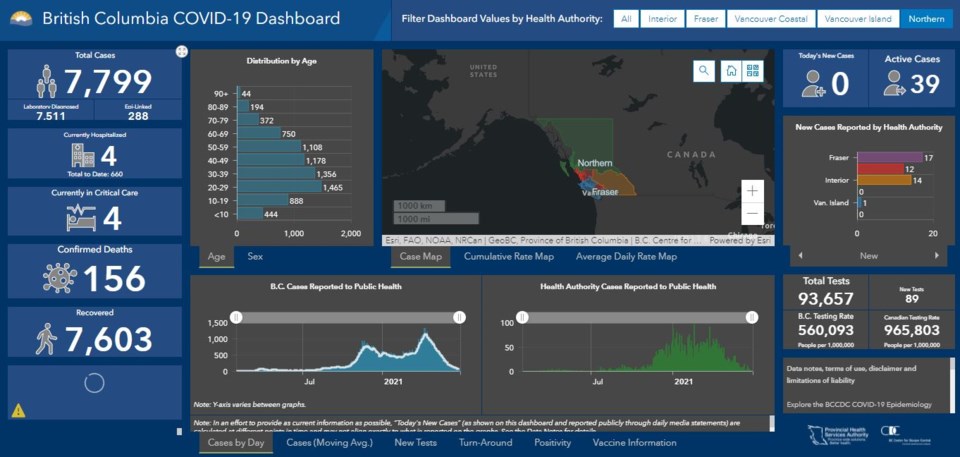Screen dimensions: 960x457
Task: Click the Total Cases people icon
Action: point(46,81)
